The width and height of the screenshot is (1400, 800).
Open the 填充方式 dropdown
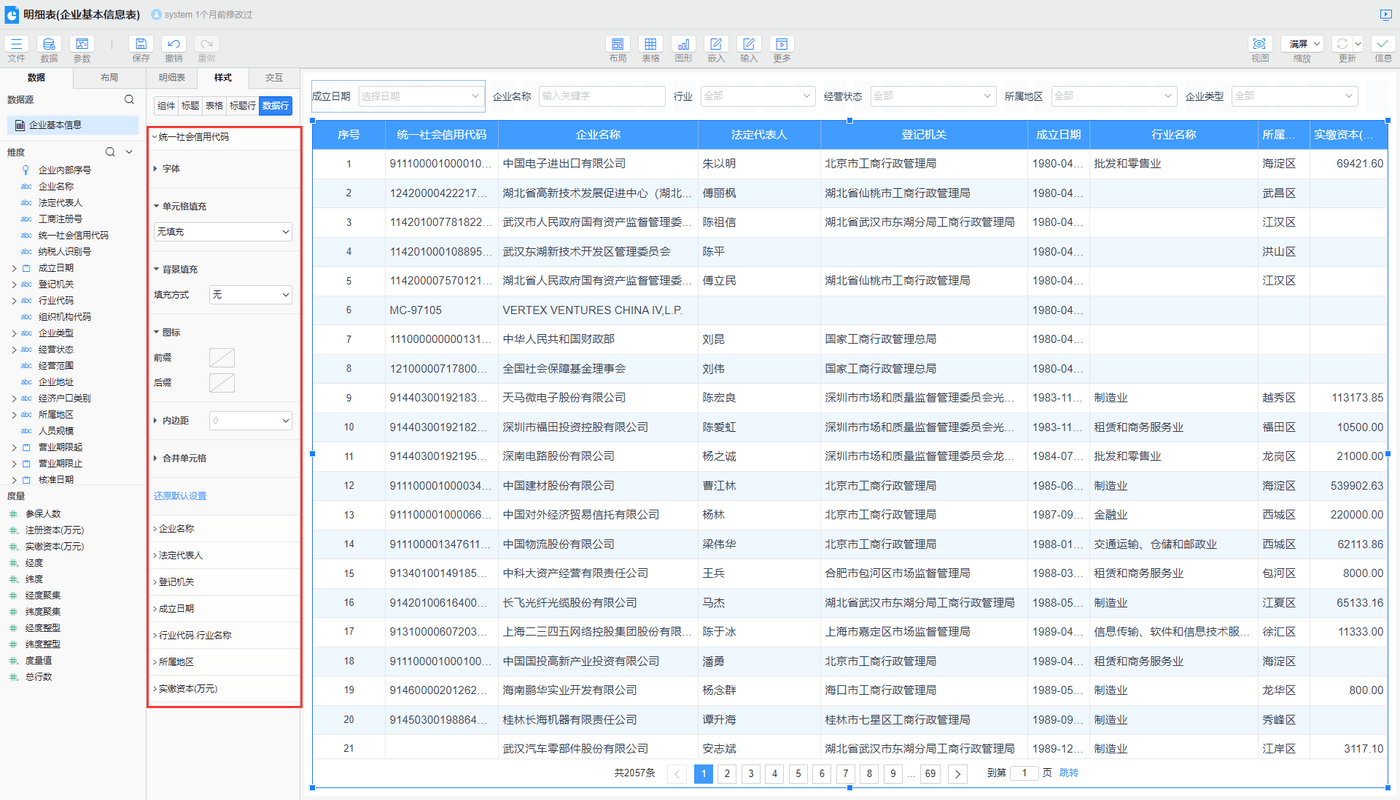click(250, 295)
